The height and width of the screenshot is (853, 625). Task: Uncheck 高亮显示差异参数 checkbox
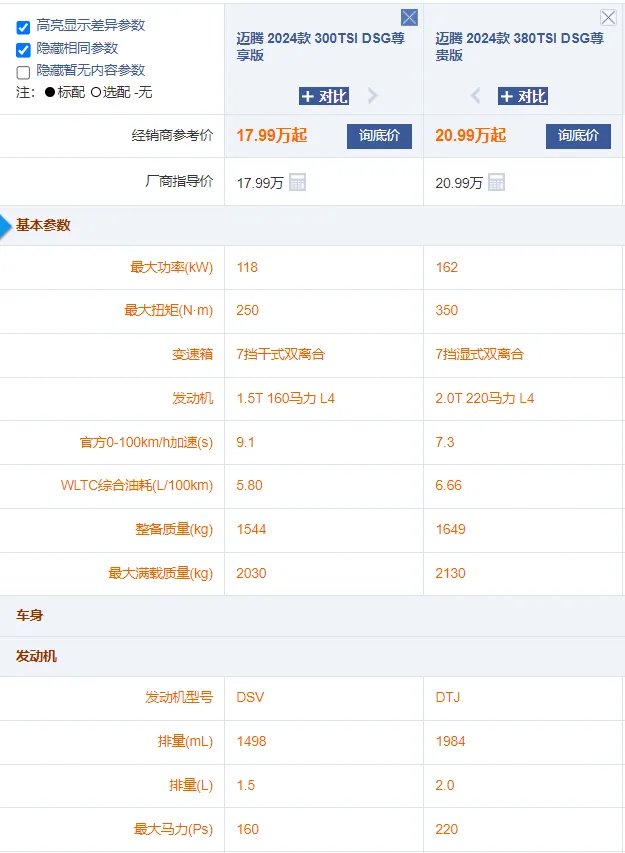tap(23, 27)
